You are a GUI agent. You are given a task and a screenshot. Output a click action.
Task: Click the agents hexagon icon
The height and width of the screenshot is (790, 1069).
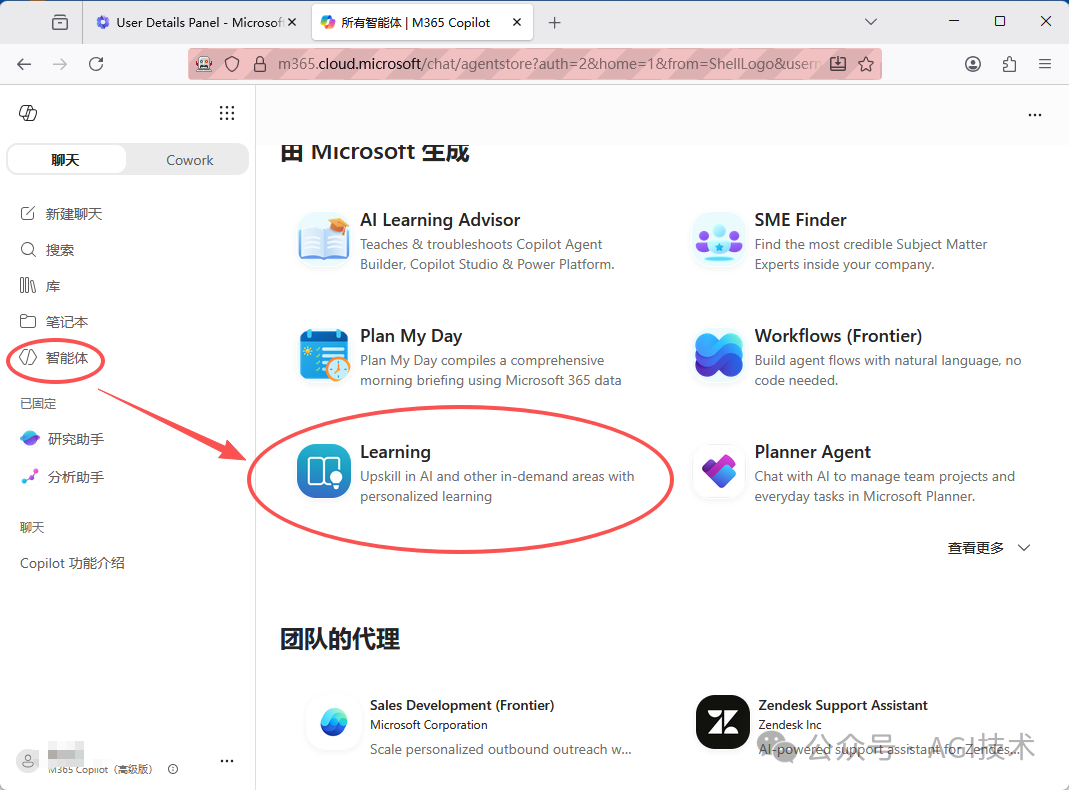pos(27,357)
